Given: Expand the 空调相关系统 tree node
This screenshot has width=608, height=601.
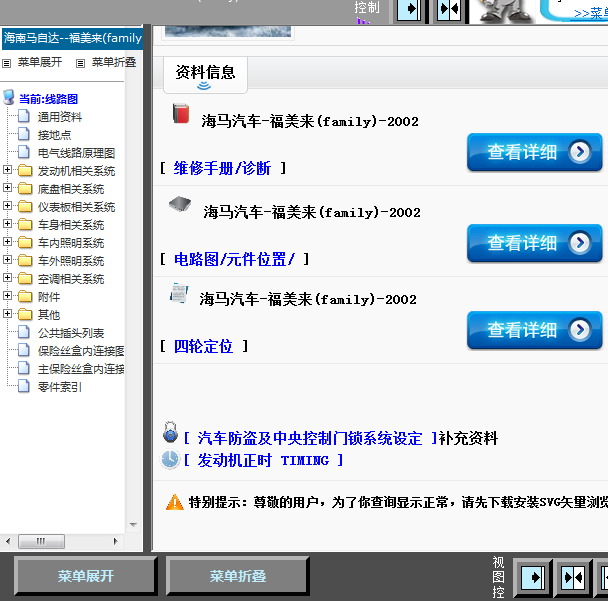Looking at the screenshot, I should click(x=7, y=278).
